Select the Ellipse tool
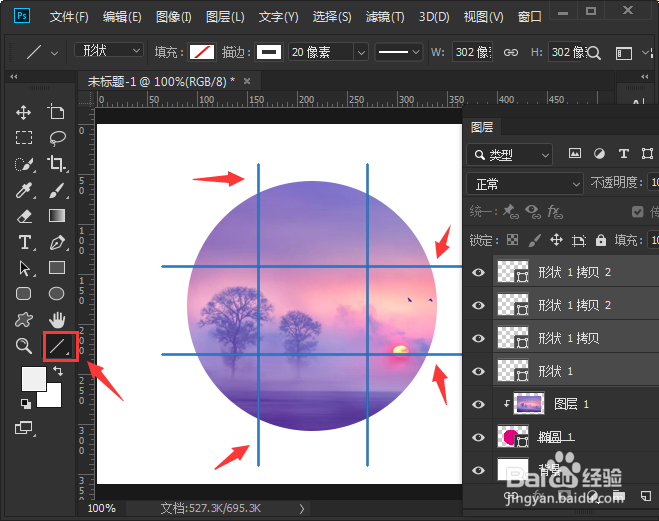The height and width of the screenshot is (521, 659). click(x=56, y=293)
